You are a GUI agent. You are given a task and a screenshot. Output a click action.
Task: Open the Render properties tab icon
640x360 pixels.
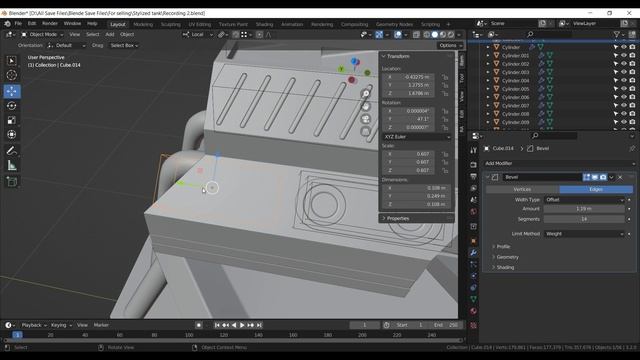pyautogui.click(x=473, y=164)
